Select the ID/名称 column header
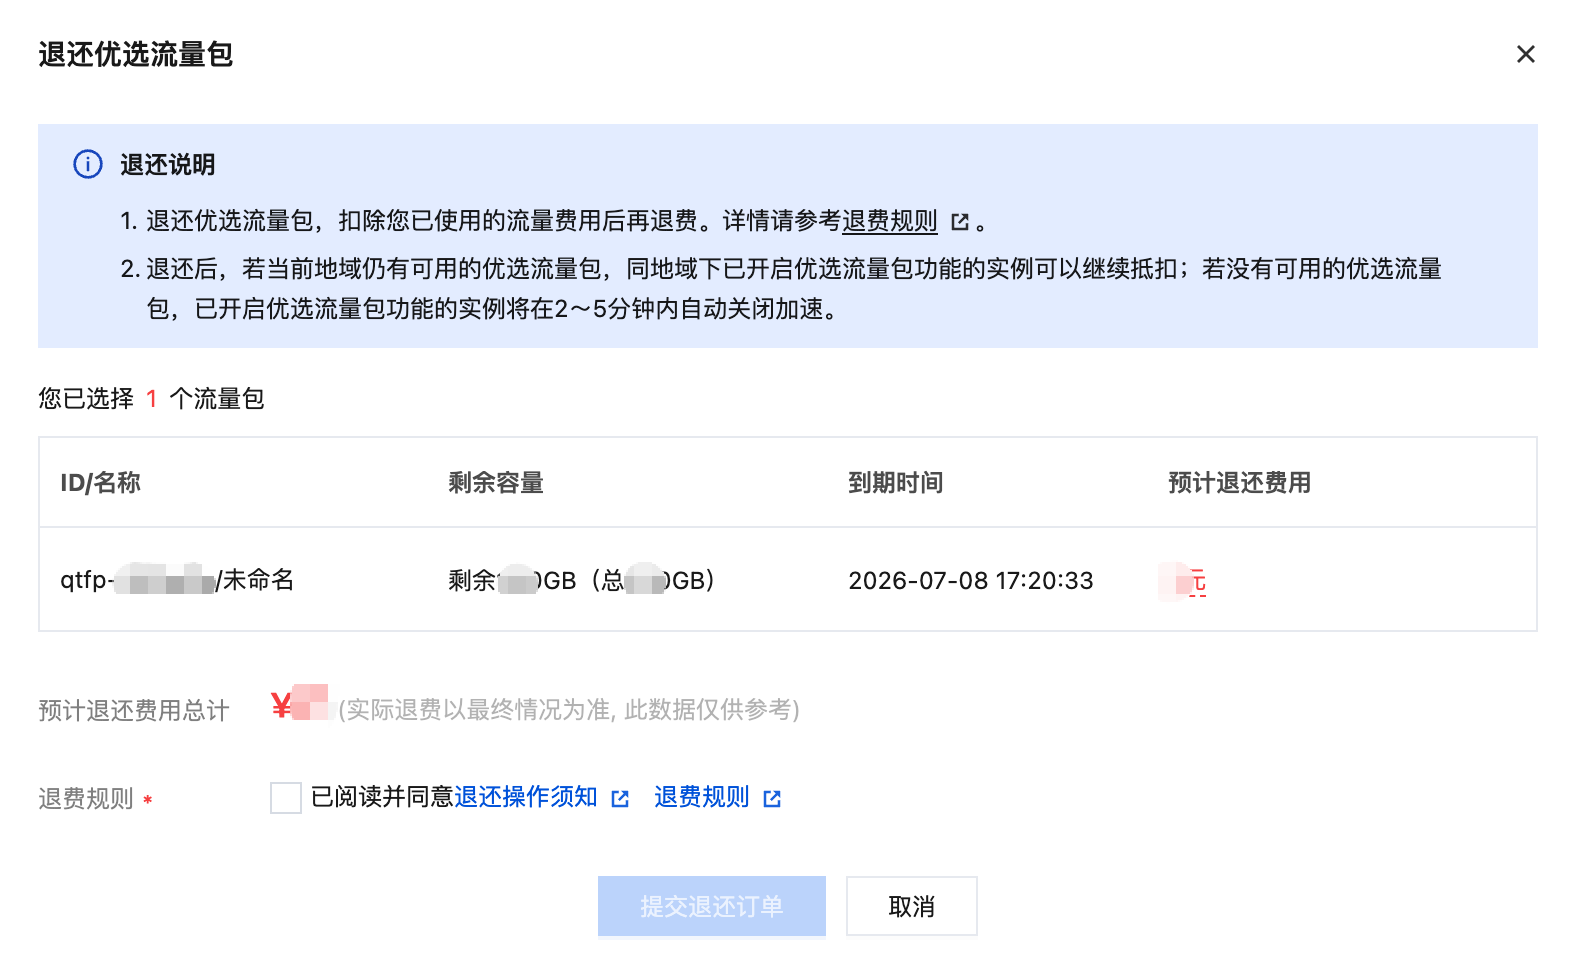 coord(100,483)
